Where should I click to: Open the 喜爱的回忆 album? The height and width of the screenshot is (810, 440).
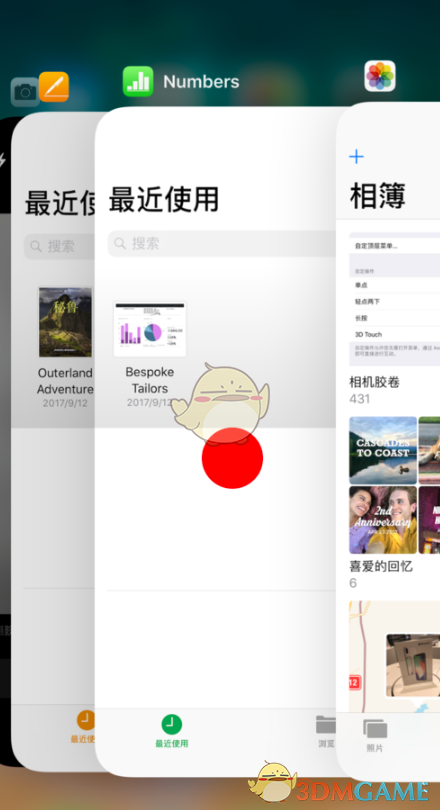coord(381,566)
